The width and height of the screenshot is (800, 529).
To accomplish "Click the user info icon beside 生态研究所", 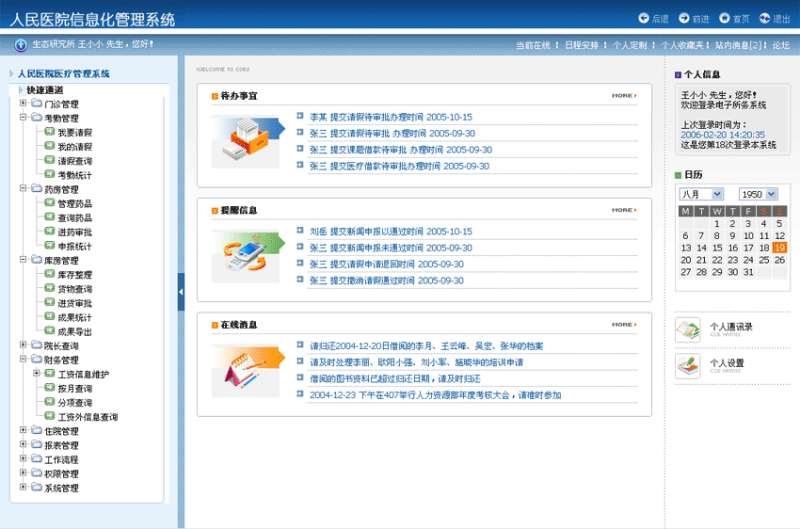I will [x=21, y=45].
